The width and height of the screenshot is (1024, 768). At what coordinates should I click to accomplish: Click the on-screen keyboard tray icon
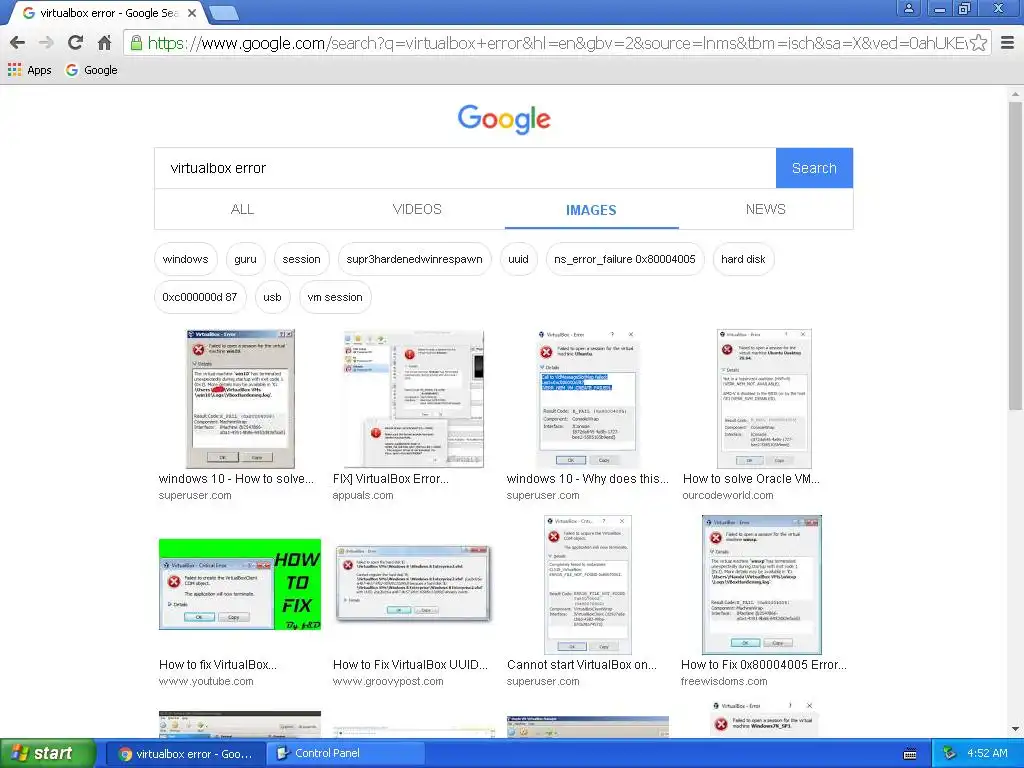[x=910, y=754]
